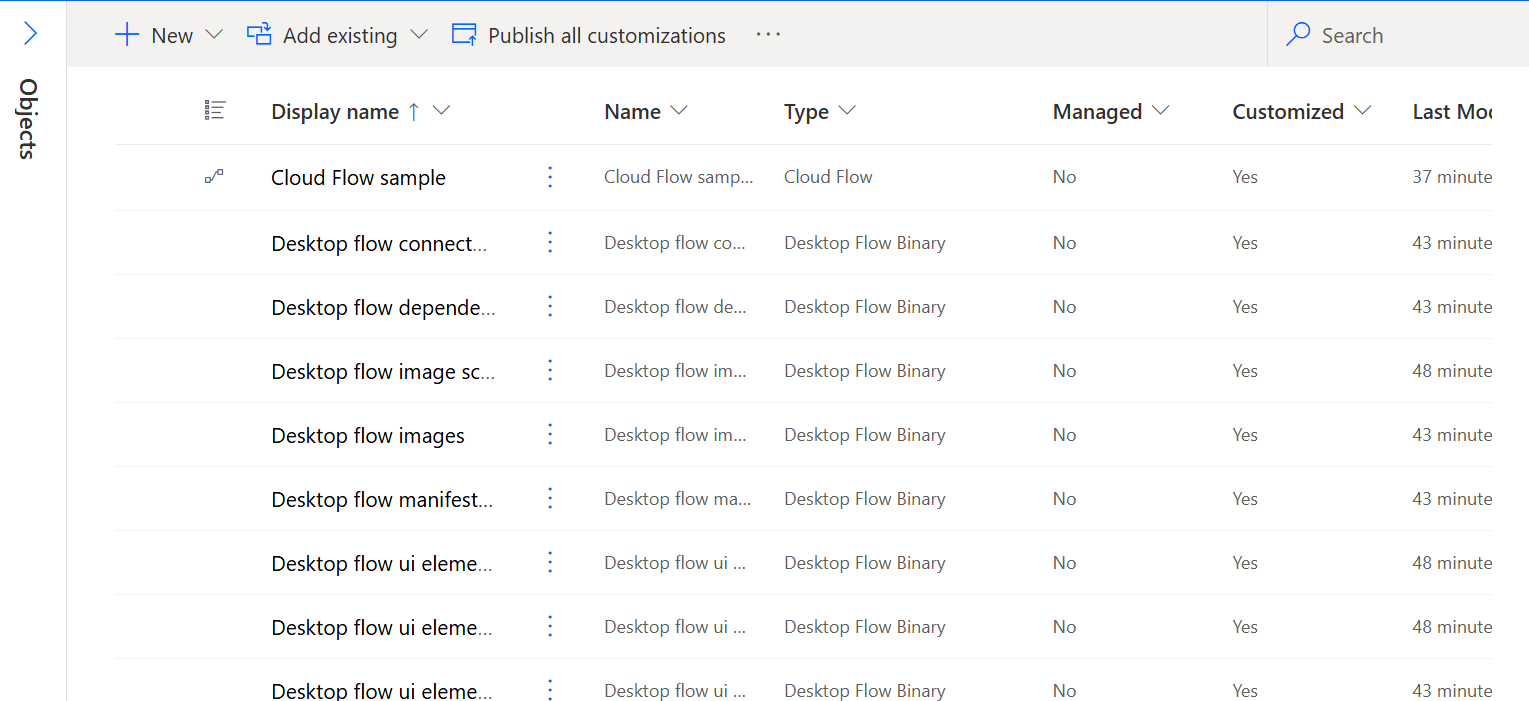
Task: Open Desktop flow images
Action: [367, 435]
